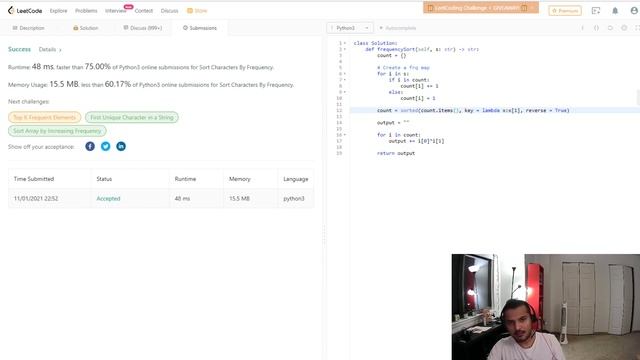Collapse the frequencySort fold arrow on line 2
Viewport: 640px width, 360px height.
tap(345, 49)
